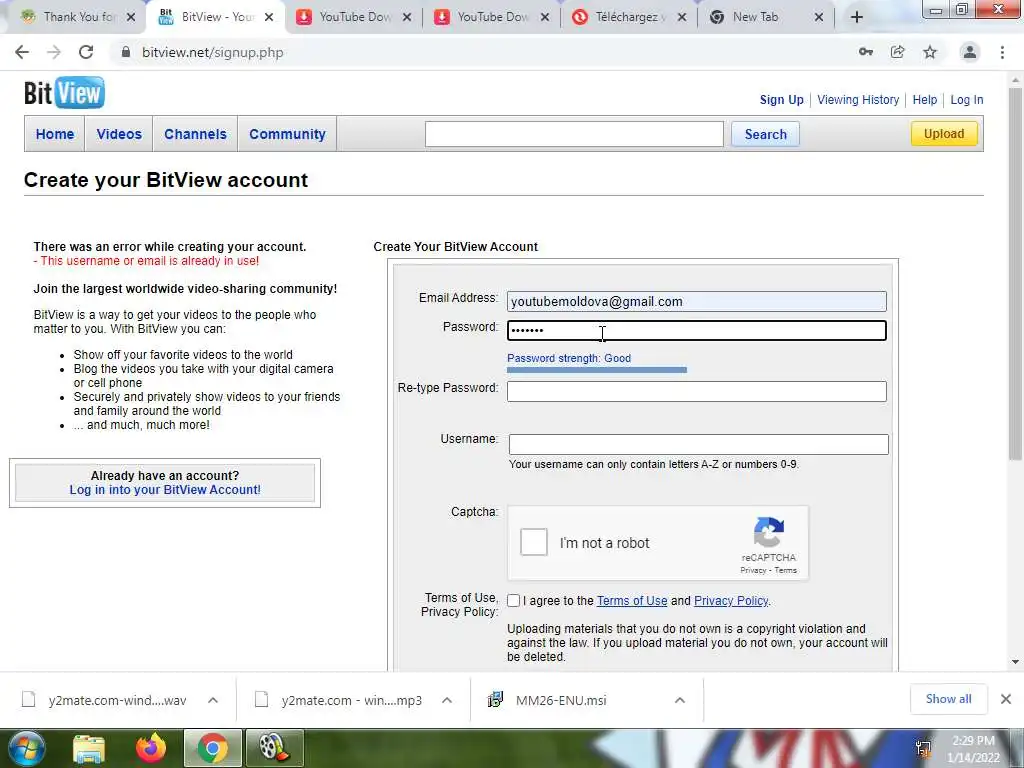
Task: Open the Chrome three-dot menu
Action: tap(1002, 52)
